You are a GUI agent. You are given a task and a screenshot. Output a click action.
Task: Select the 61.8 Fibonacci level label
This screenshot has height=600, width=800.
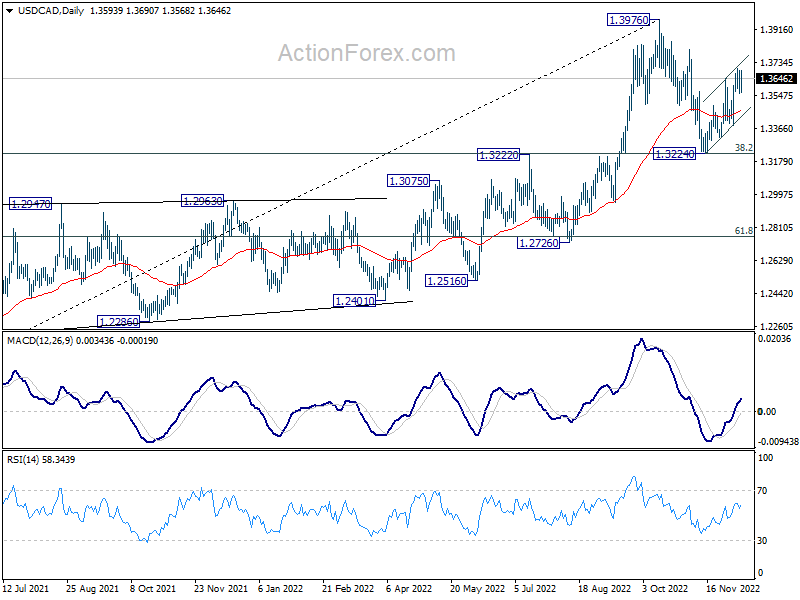(743, 231)
